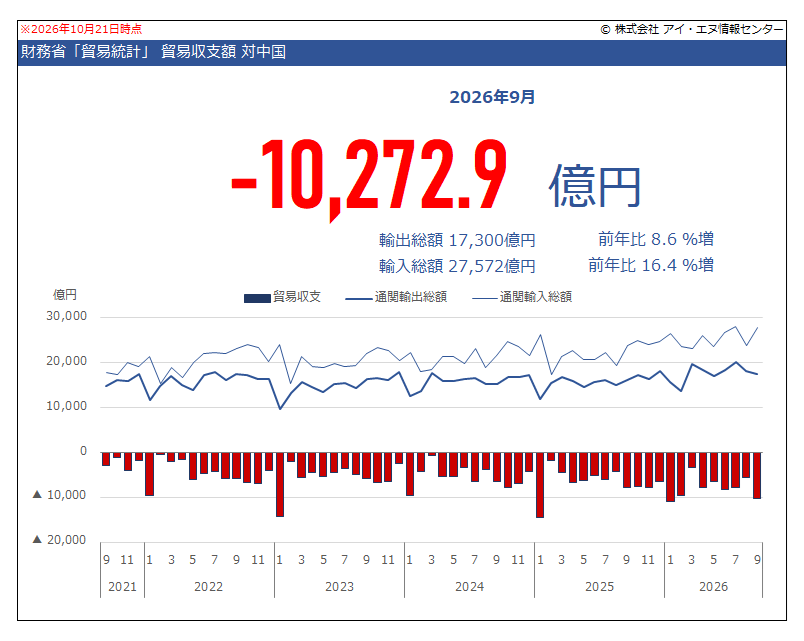Click the unit label 億円 beside the value
This screenshot has width=804, height=641.
(595, 186)
